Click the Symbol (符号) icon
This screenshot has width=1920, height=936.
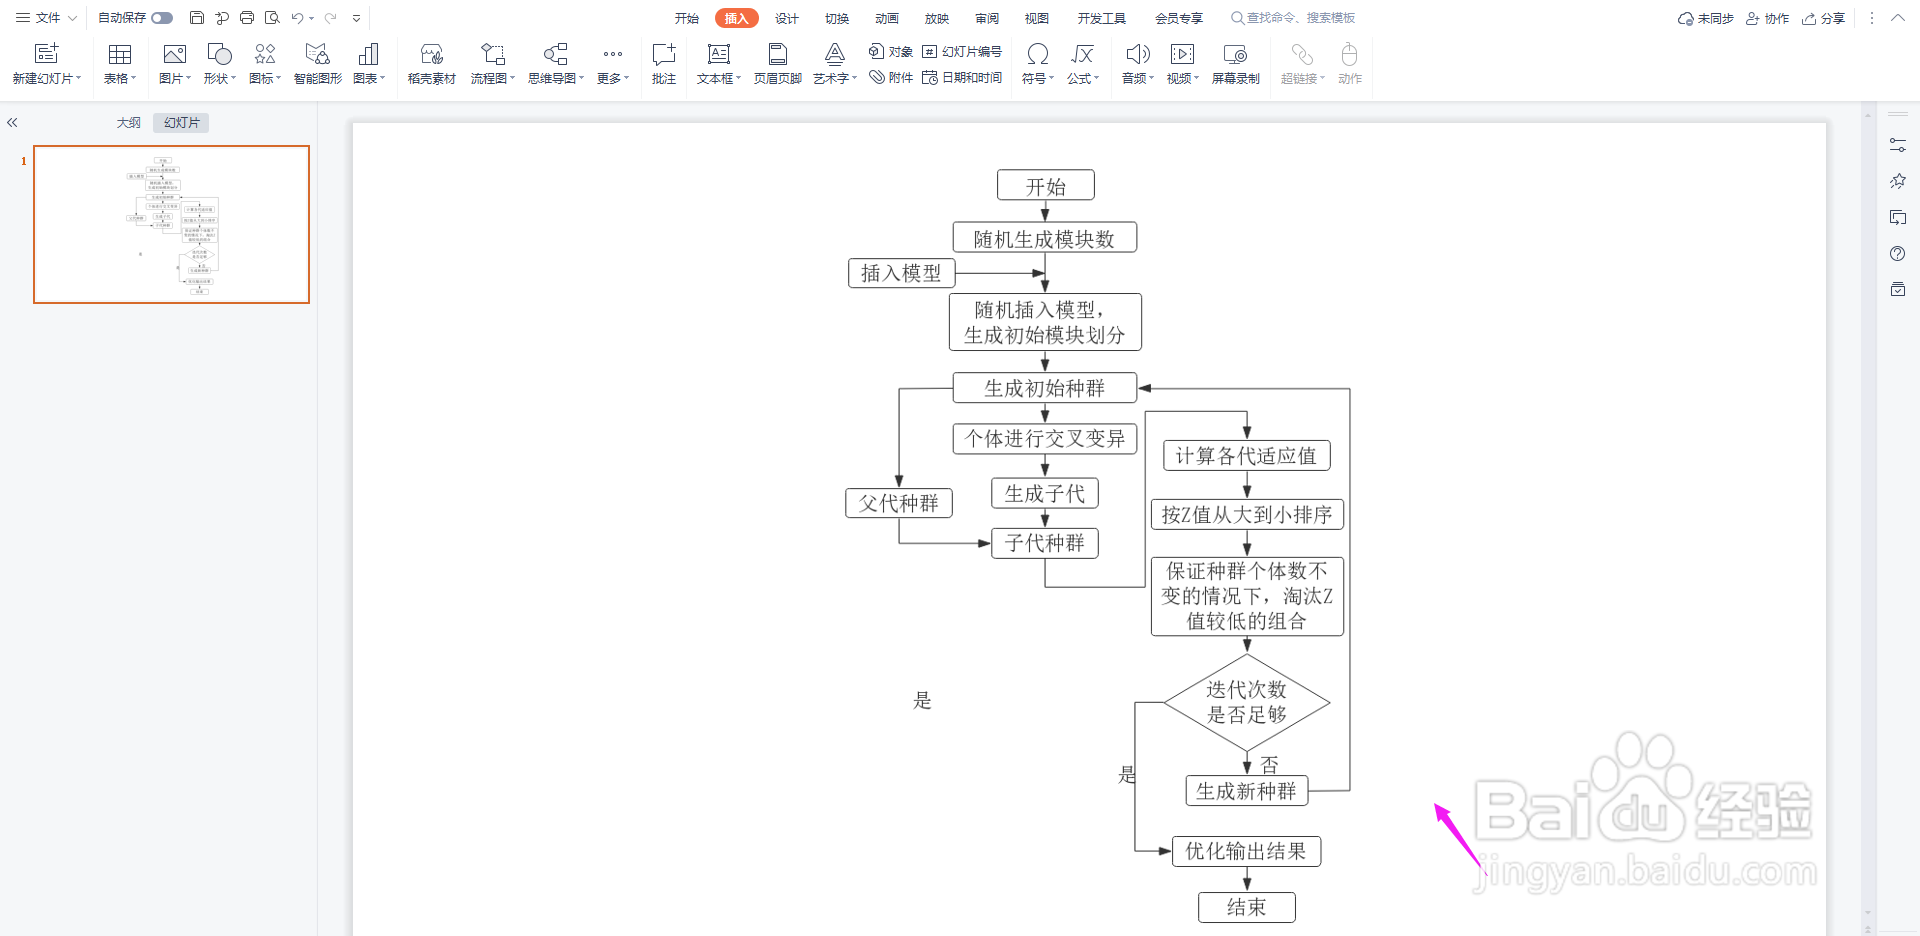point(1038,54)
